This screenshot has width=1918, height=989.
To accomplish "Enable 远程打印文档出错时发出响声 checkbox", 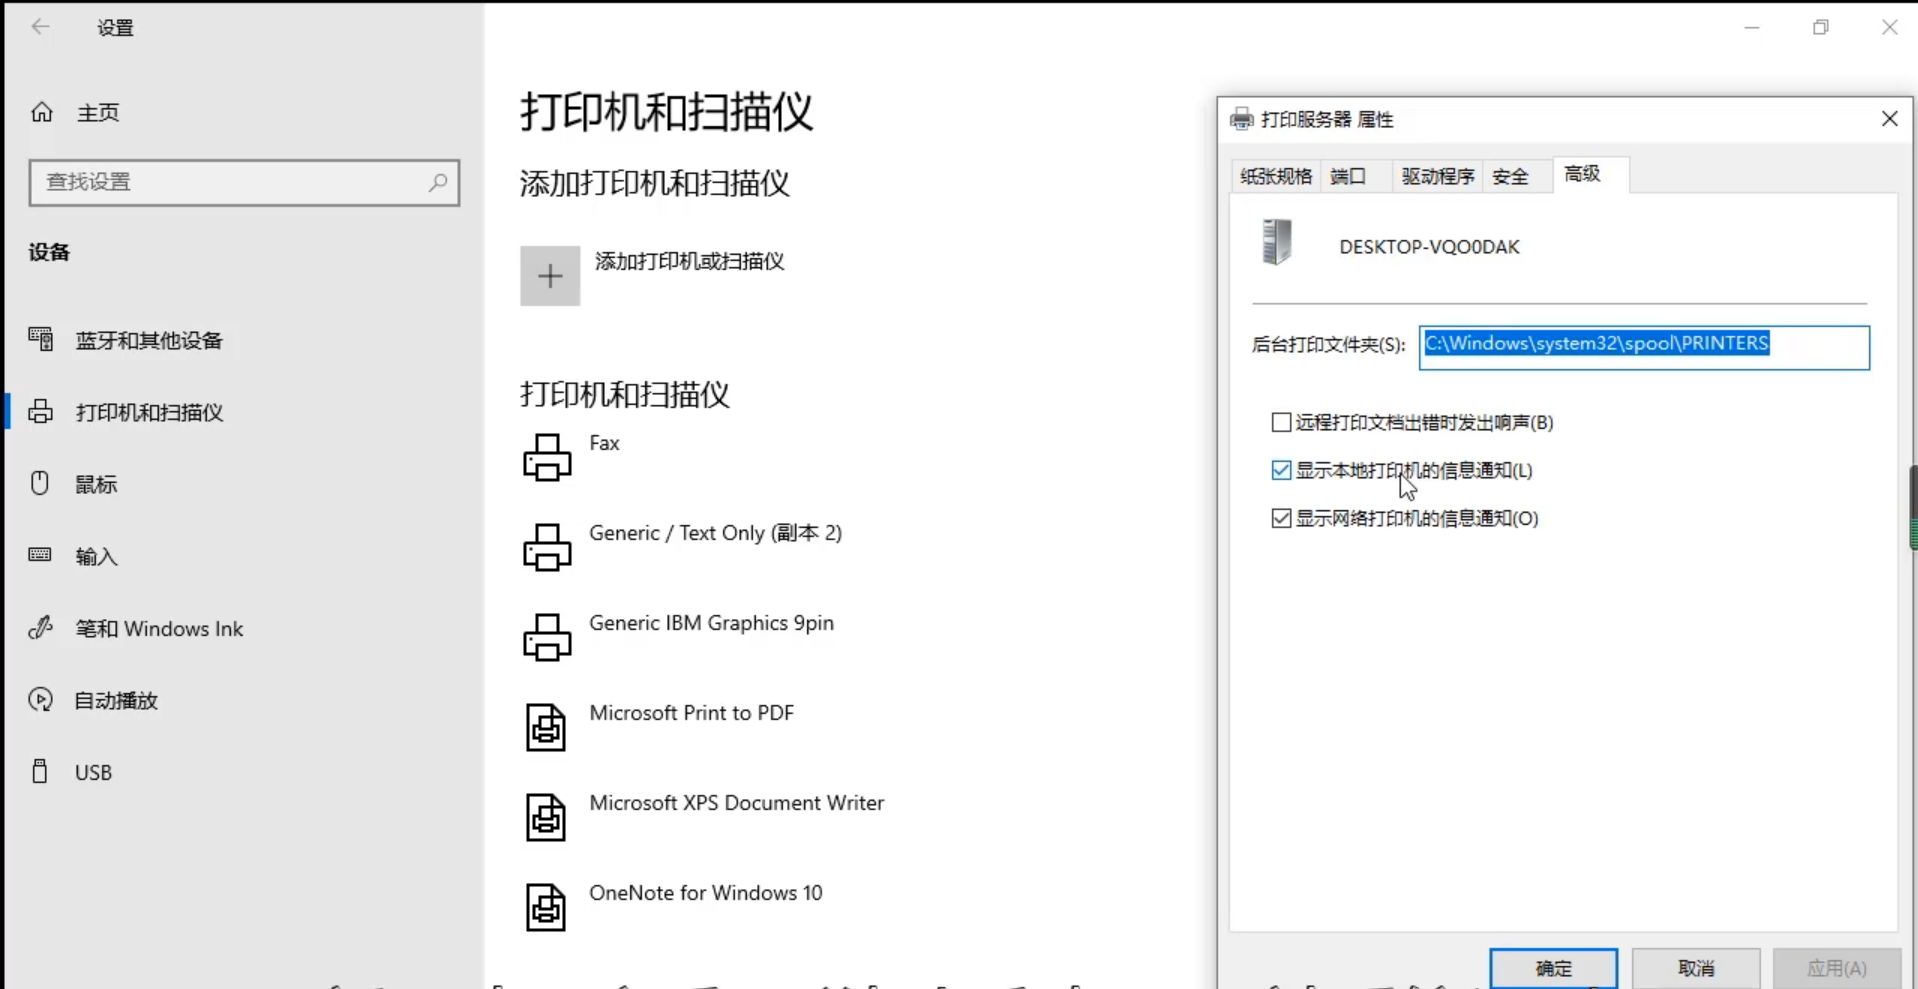I will click(1281, 422).
